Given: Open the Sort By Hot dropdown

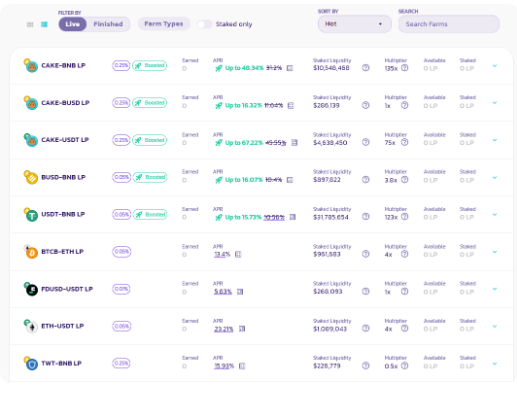Looking at the screenshot, I should (355, 24).
